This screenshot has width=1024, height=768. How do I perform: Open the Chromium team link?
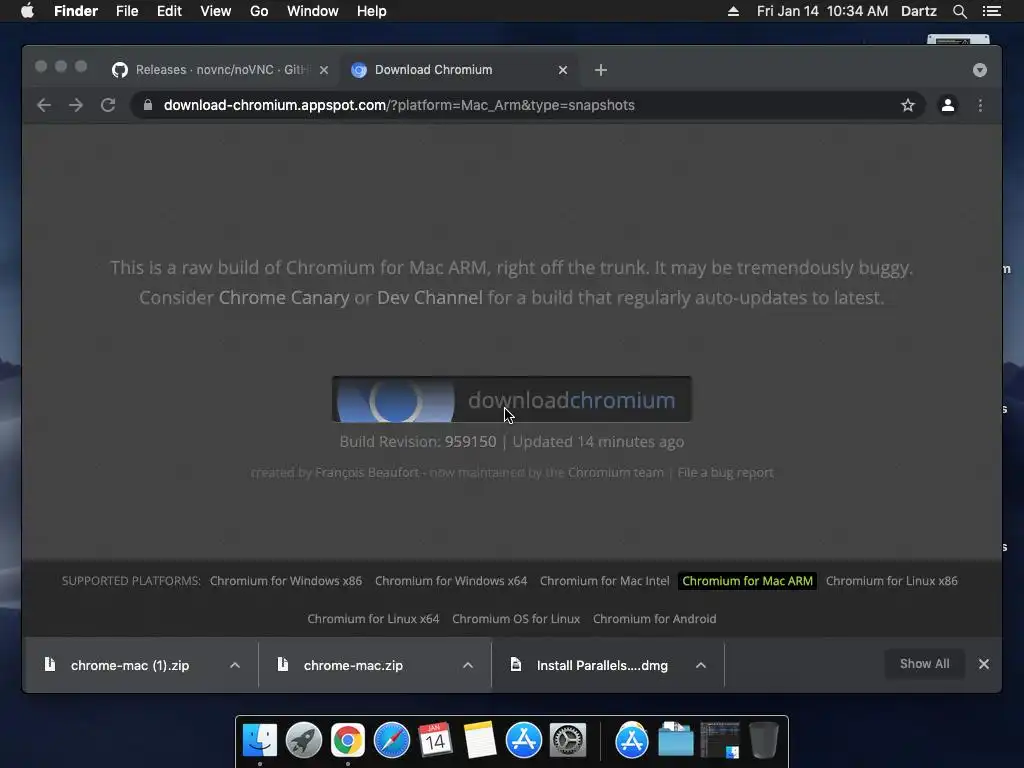click(615, 472)
